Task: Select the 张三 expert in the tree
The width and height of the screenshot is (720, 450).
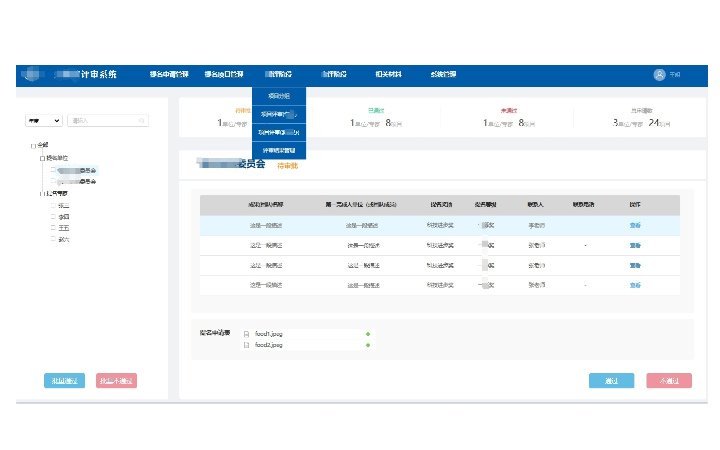Action: coord(64,206)
